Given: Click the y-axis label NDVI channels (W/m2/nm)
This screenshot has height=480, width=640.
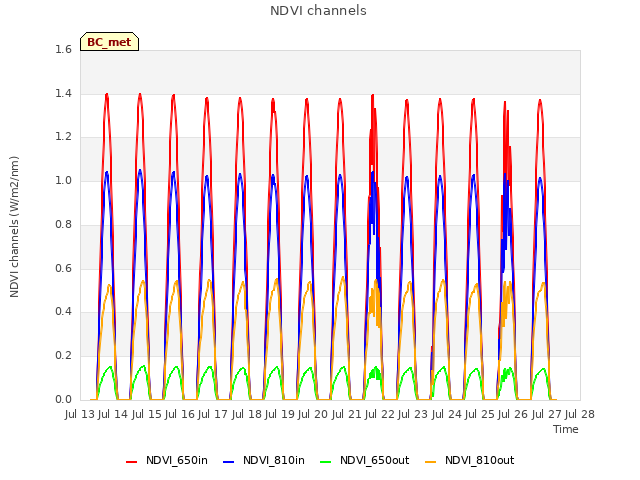Looking at the screenshot, I should 14,227.
